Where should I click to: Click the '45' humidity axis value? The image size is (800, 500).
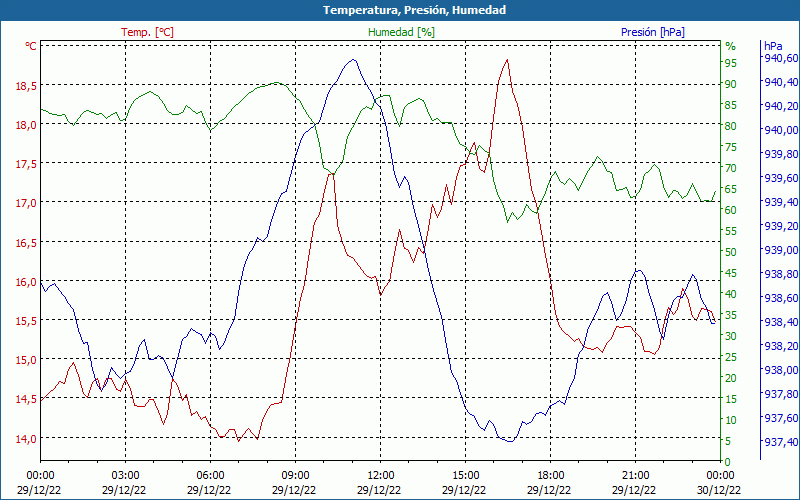(x=731, y=273)
